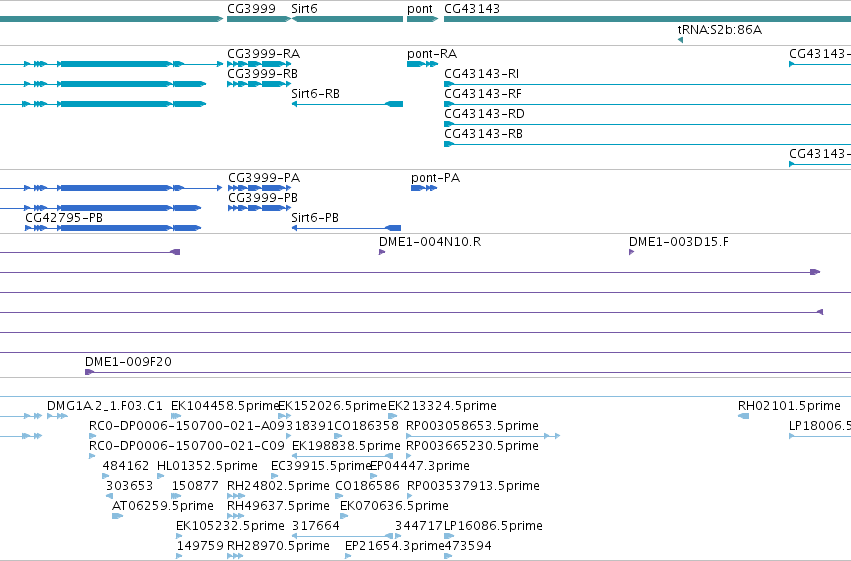Select the DME1-009F20 clone

(468, 372)
